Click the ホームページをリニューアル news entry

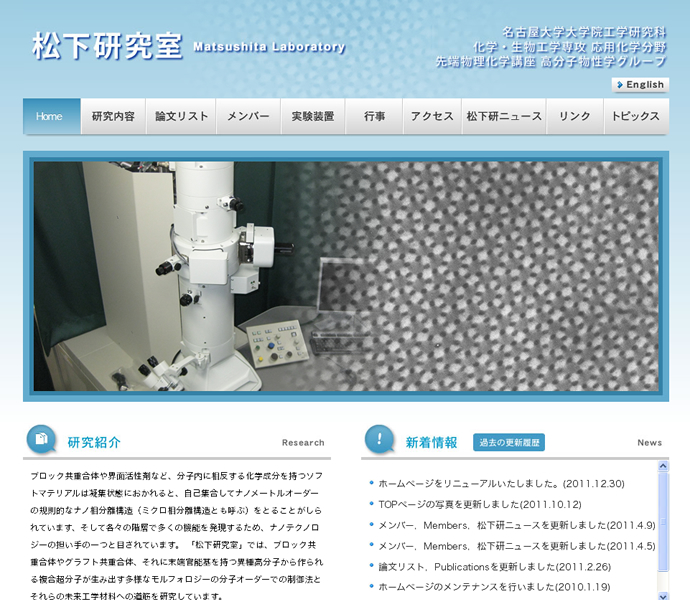501,484
